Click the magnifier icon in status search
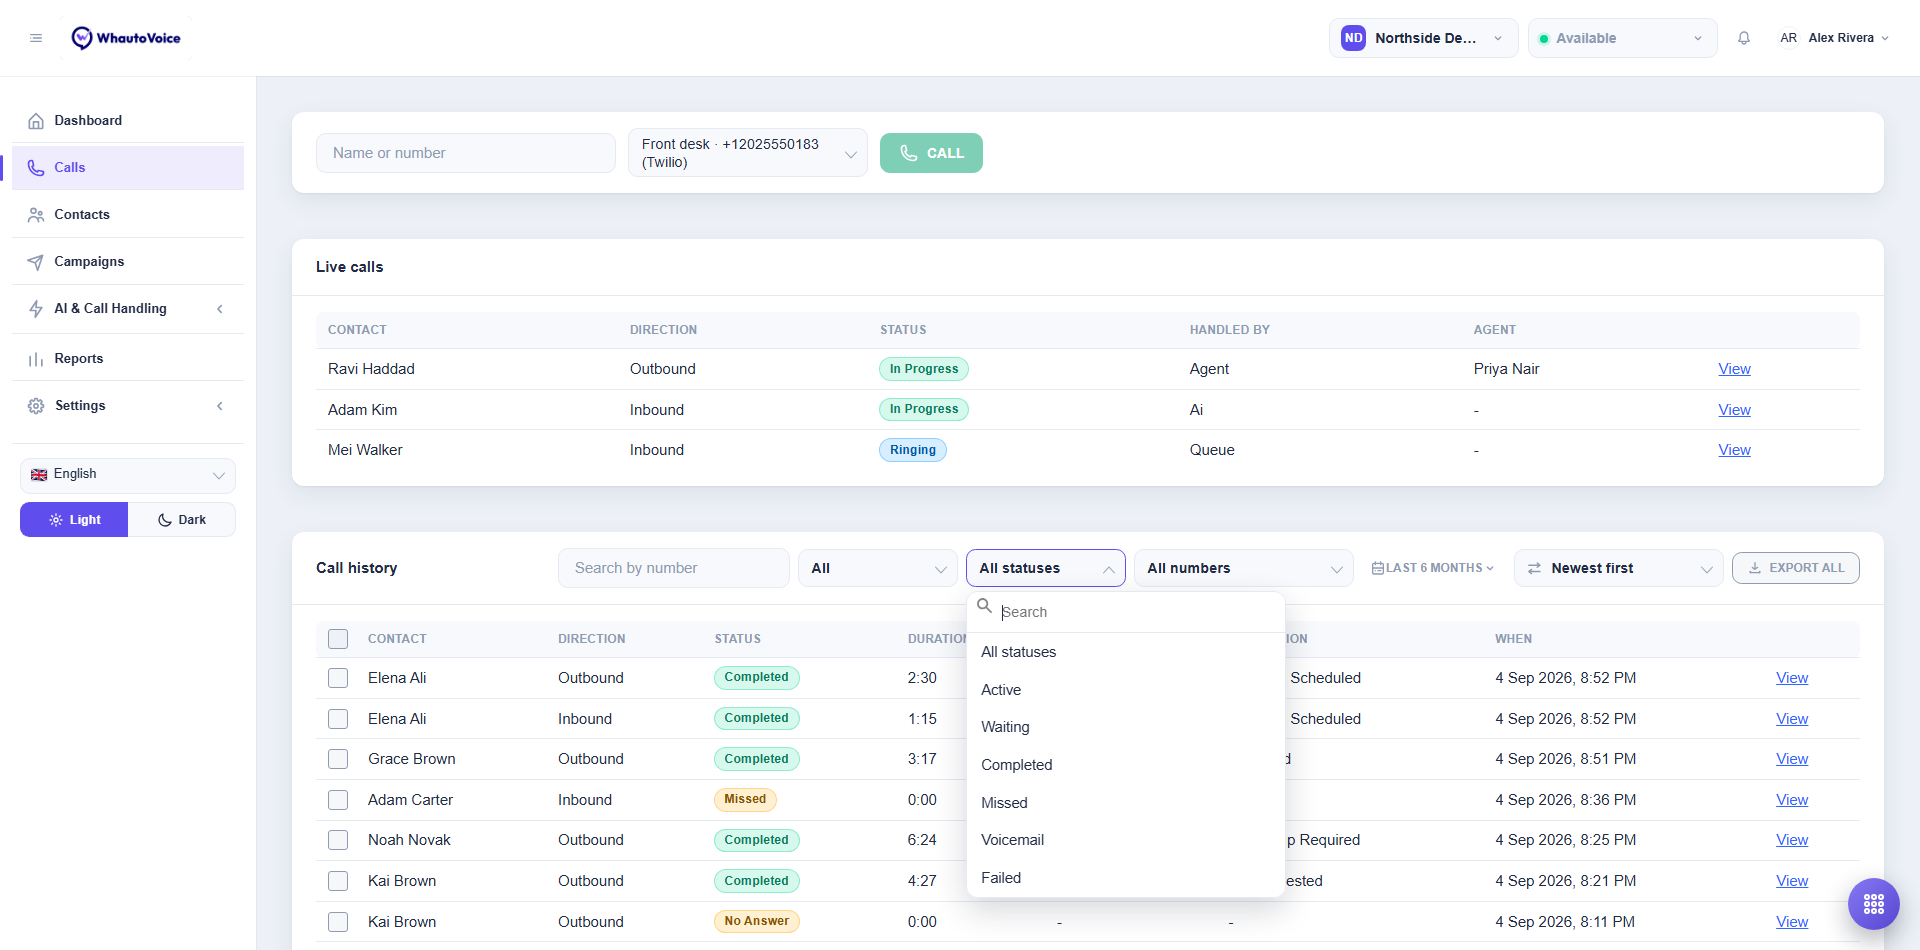The image size is (1920, 950). [x=985, y=606]
